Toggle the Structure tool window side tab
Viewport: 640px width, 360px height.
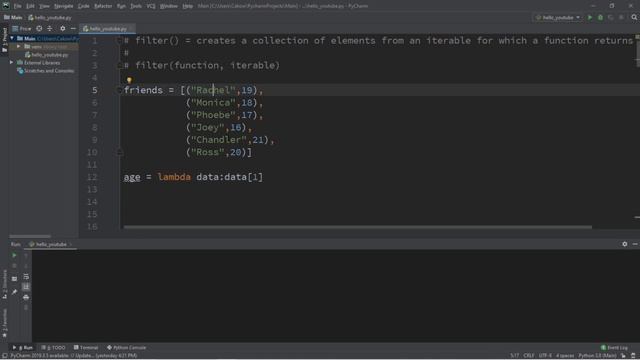pos(4,284)
